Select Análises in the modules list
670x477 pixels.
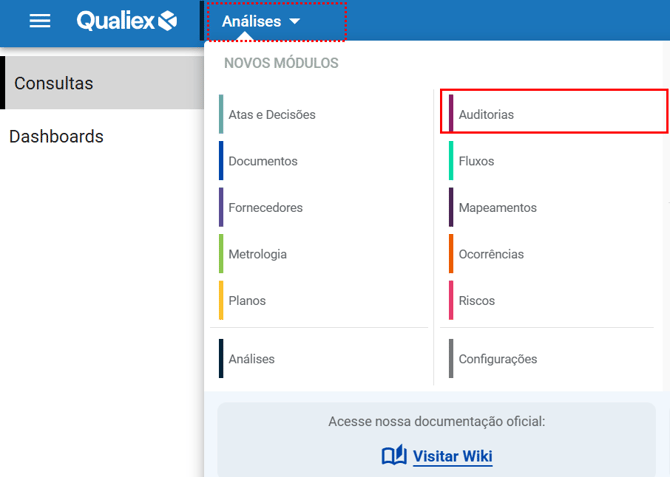tap(251, 359)
